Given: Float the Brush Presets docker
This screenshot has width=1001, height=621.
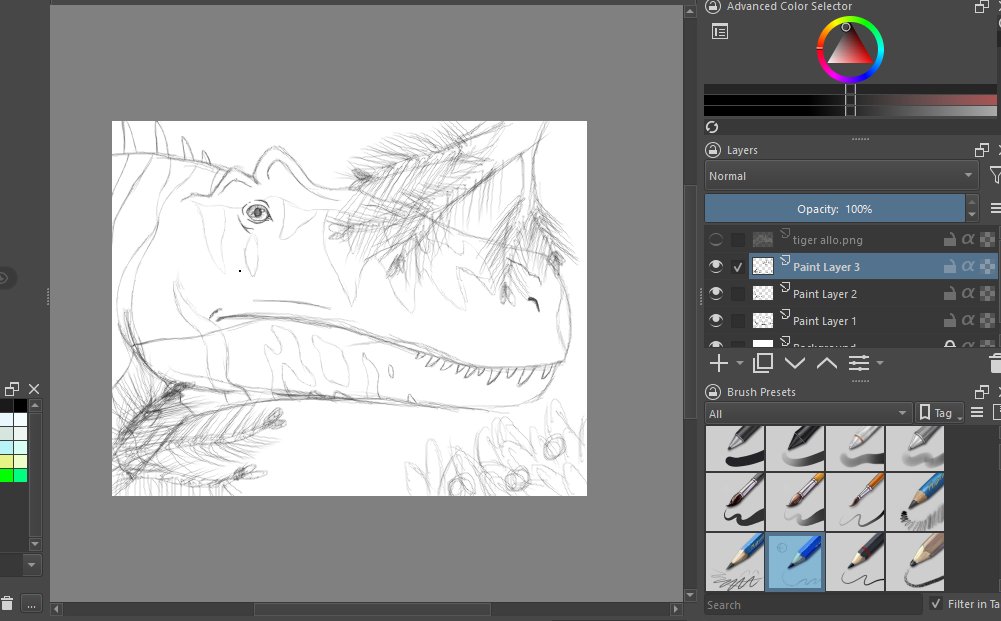Looking at the screenshot, I should 982,392.
